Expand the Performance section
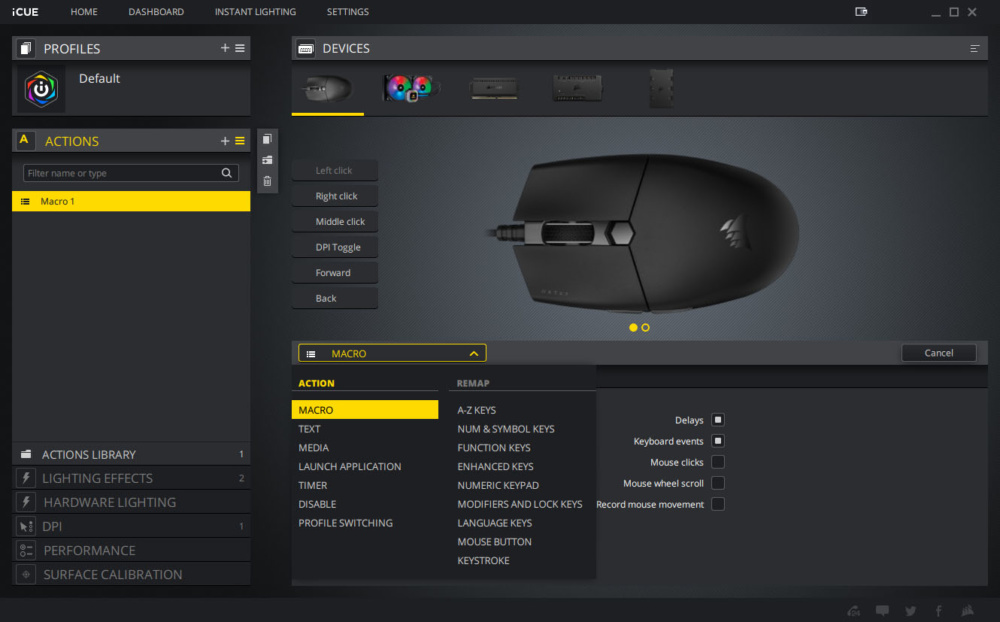Screen dimensions: 1000x622 tap(131, 551)
